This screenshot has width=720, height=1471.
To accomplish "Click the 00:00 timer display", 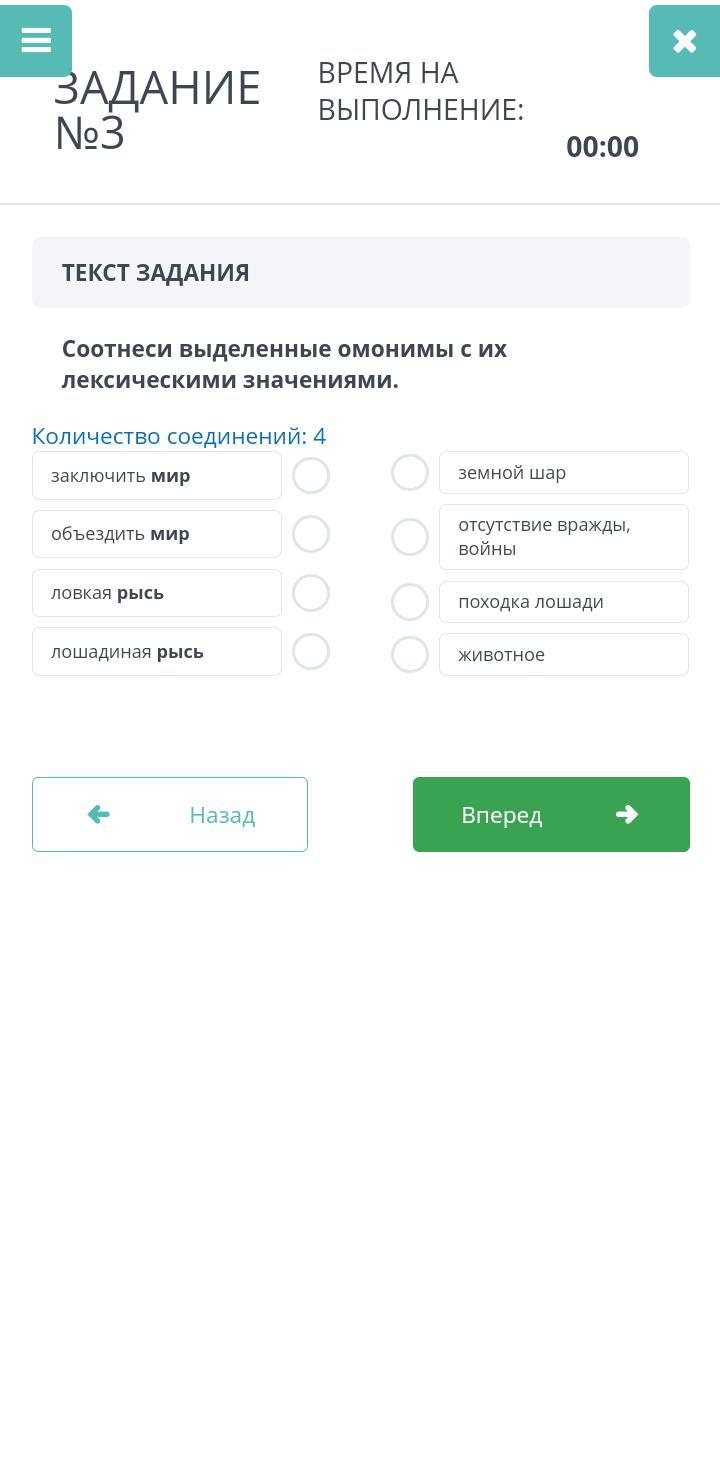I will click(x=602, y=147).
